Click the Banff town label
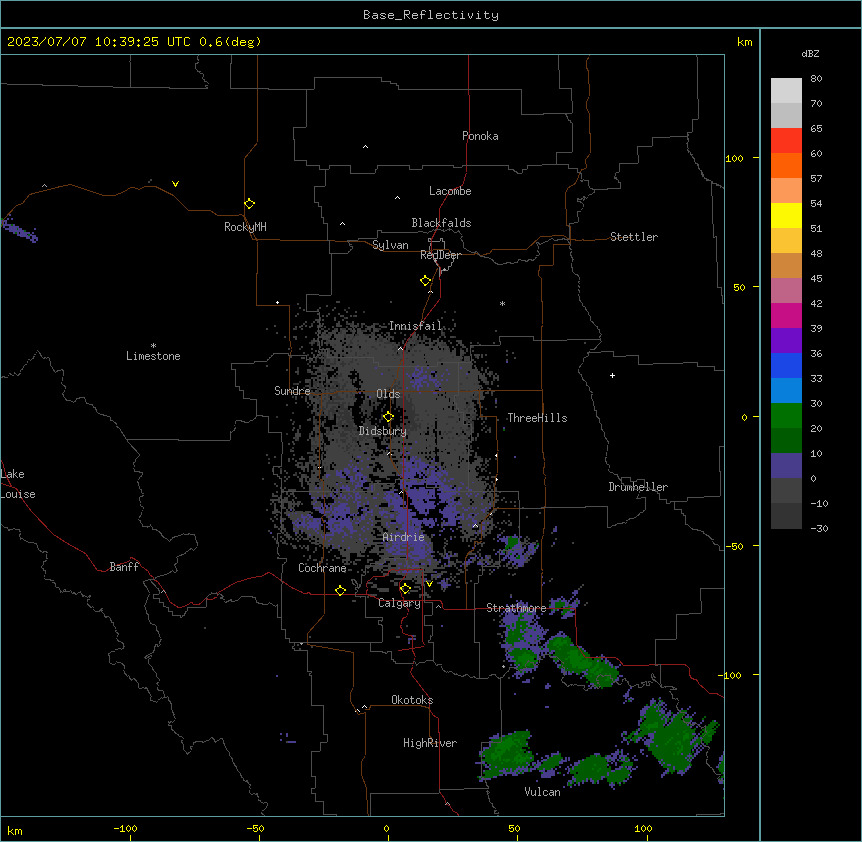862x842 pixels. (x=124, y=567)
